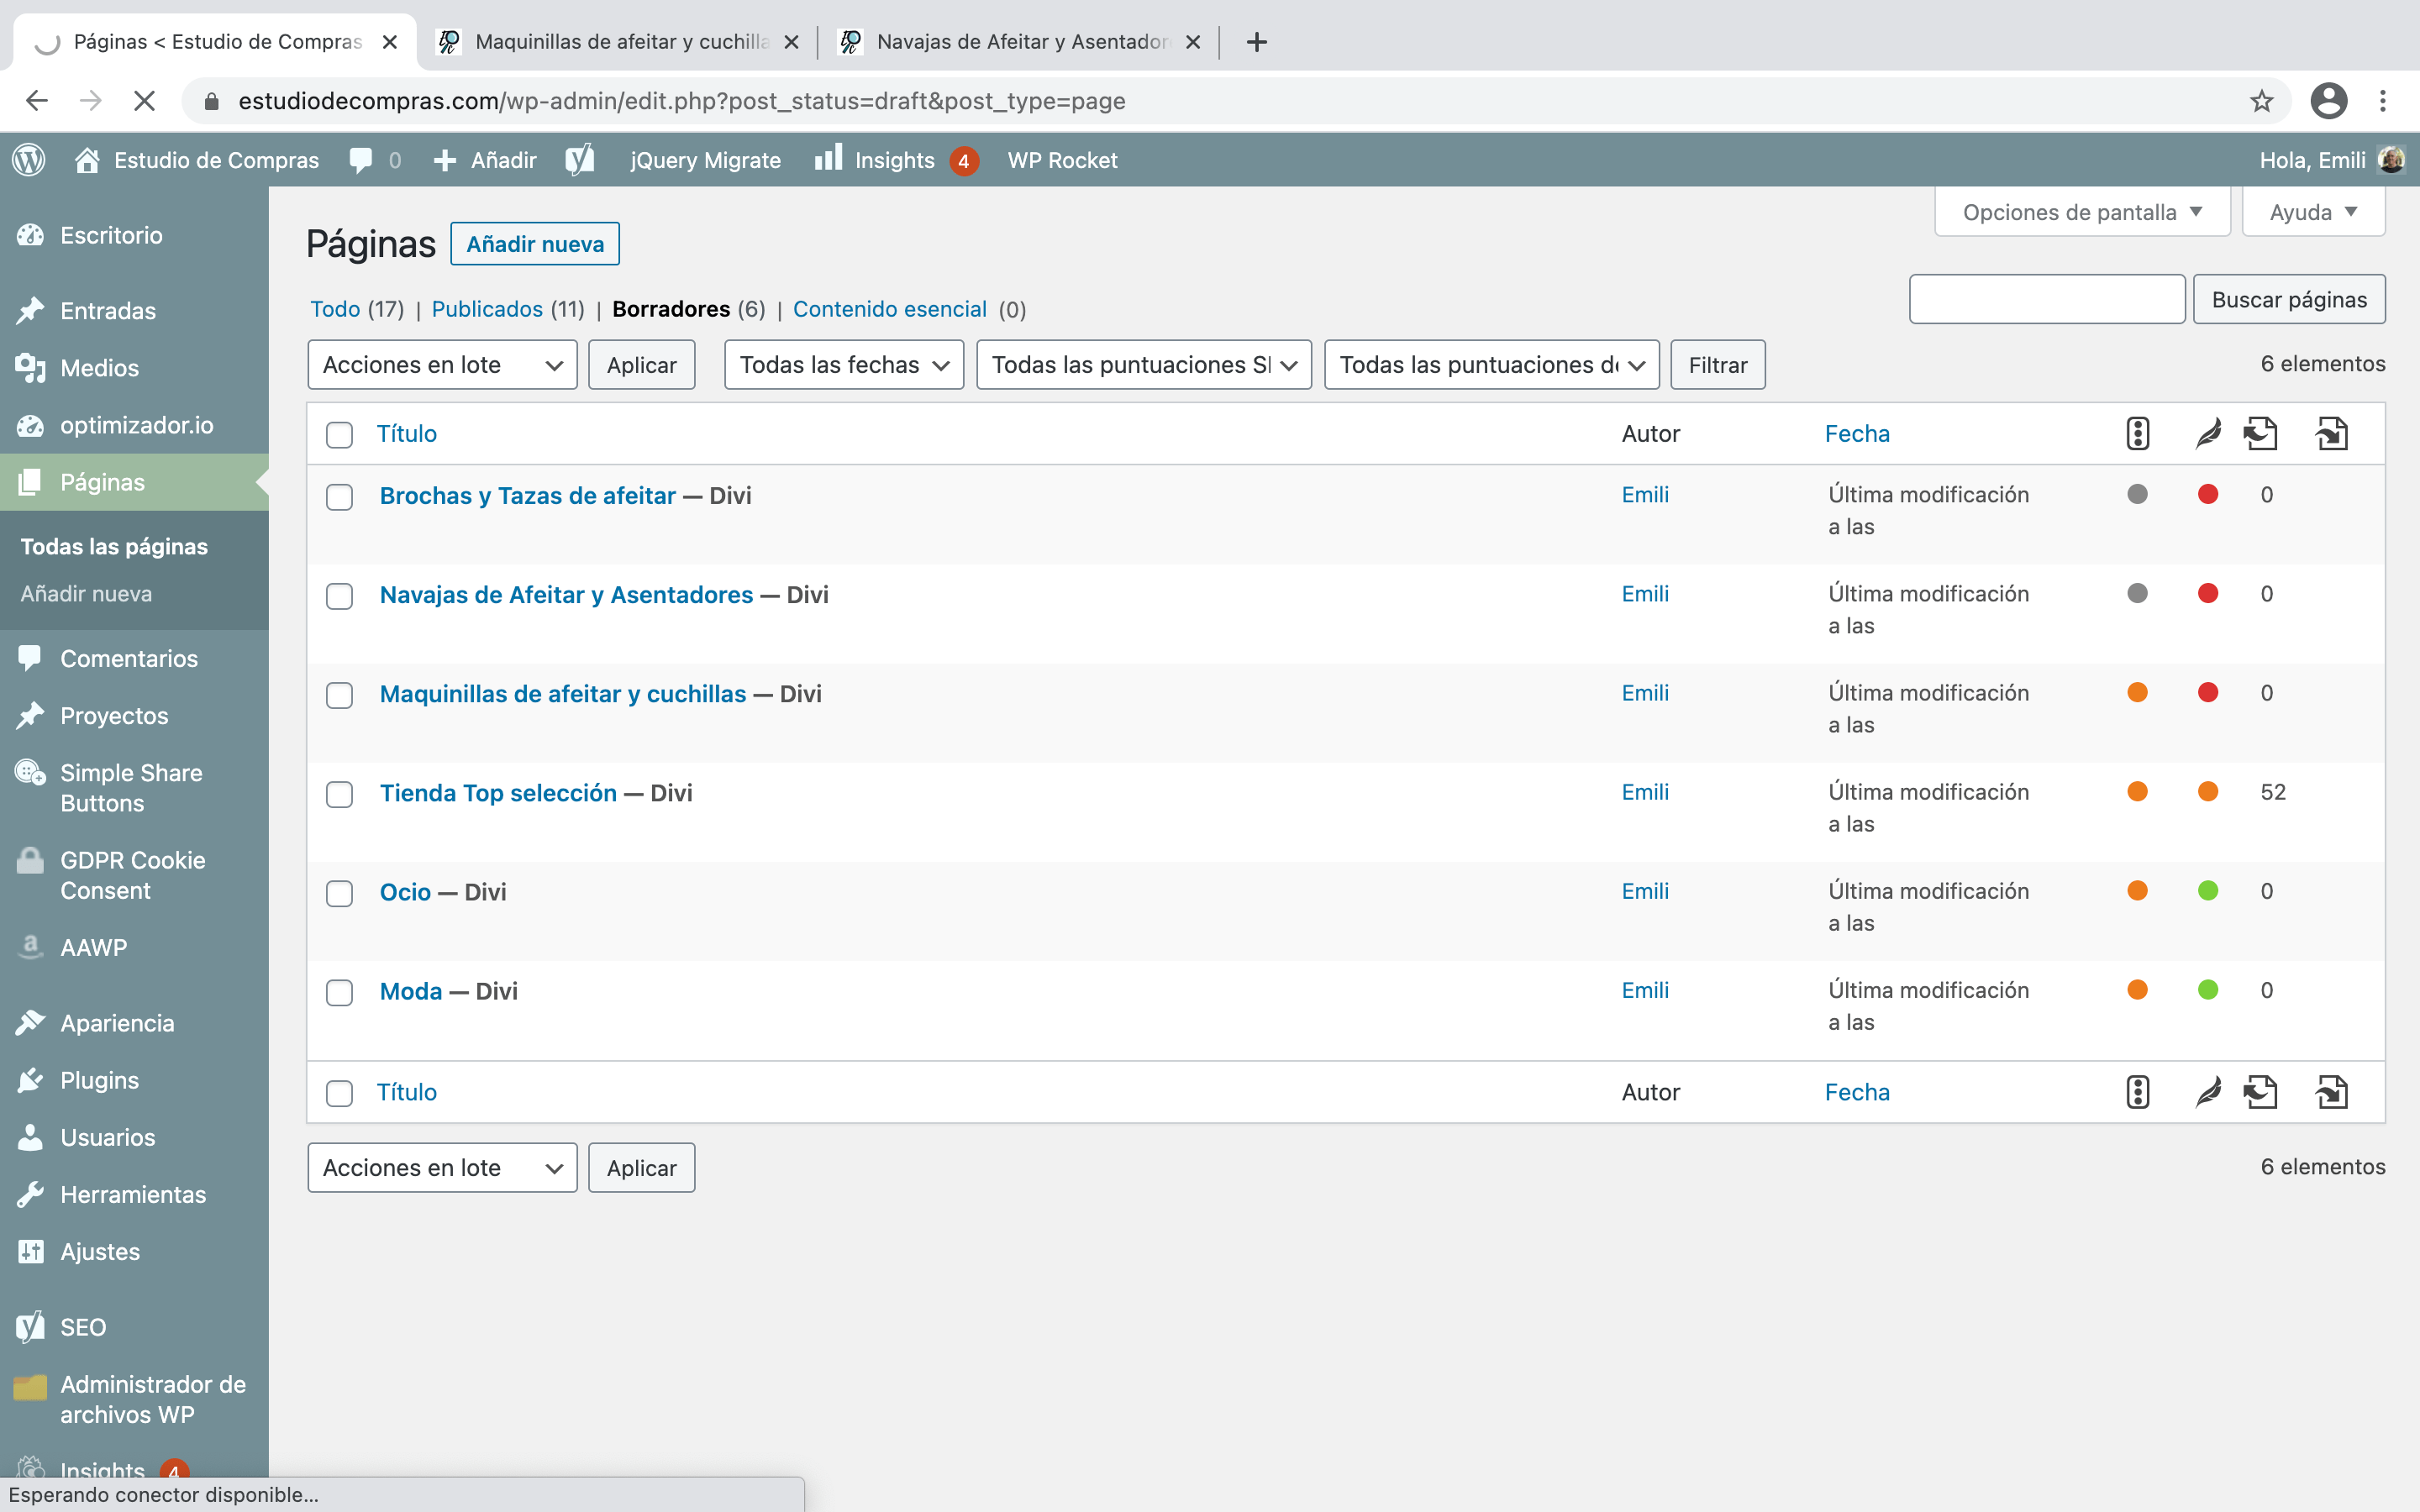Open WP Rocket admin bar menu
This screenshot has width=2420, height=1512.
click(x=1062, y=160)
